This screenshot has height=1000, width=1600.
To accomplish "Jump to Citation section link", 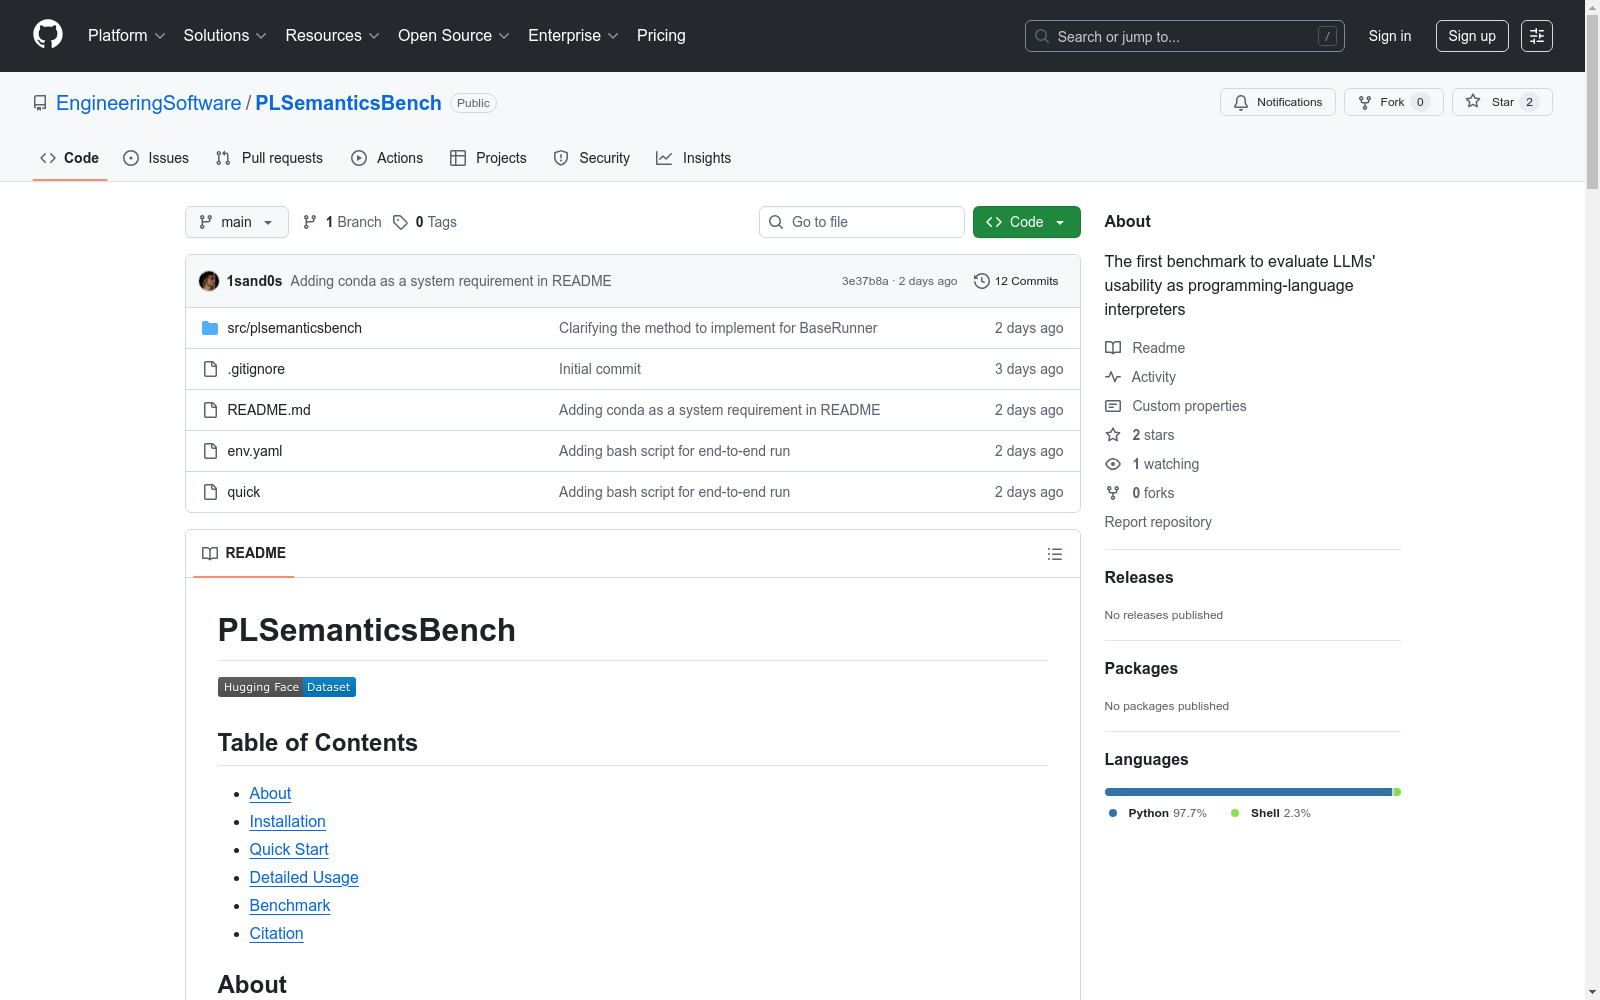I will 277,933.
